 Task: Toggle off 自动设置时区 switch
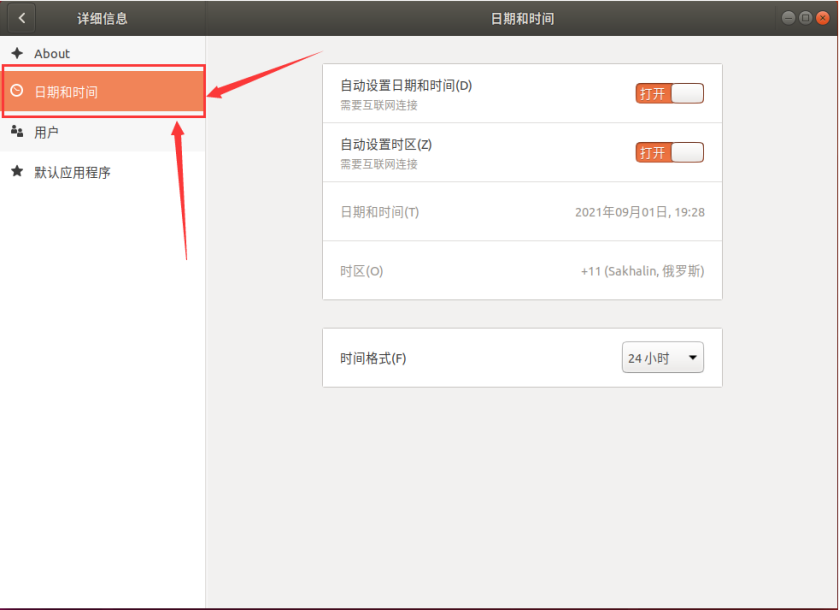[670, 153]
